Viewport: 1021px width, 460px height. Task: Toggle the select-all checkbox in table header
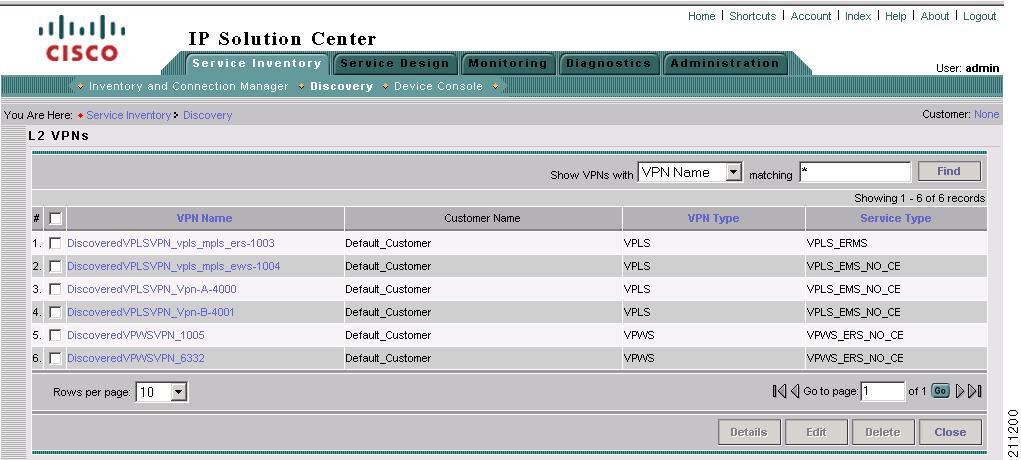tap(55, 219)
